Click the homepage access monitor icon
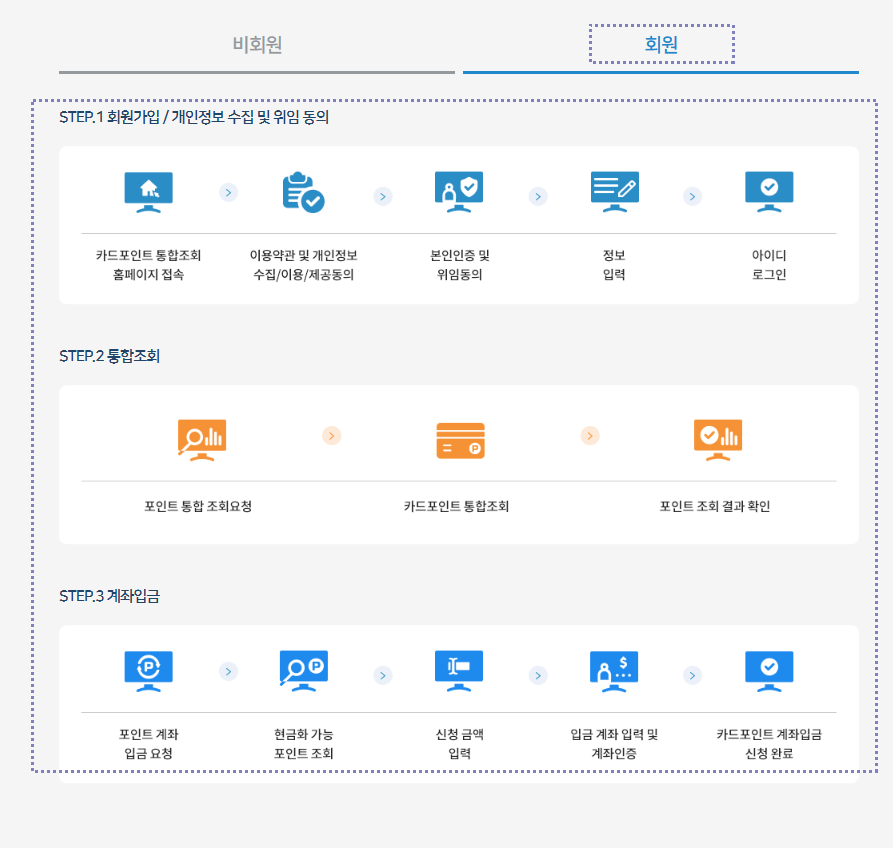 click(x=149, y=192)
